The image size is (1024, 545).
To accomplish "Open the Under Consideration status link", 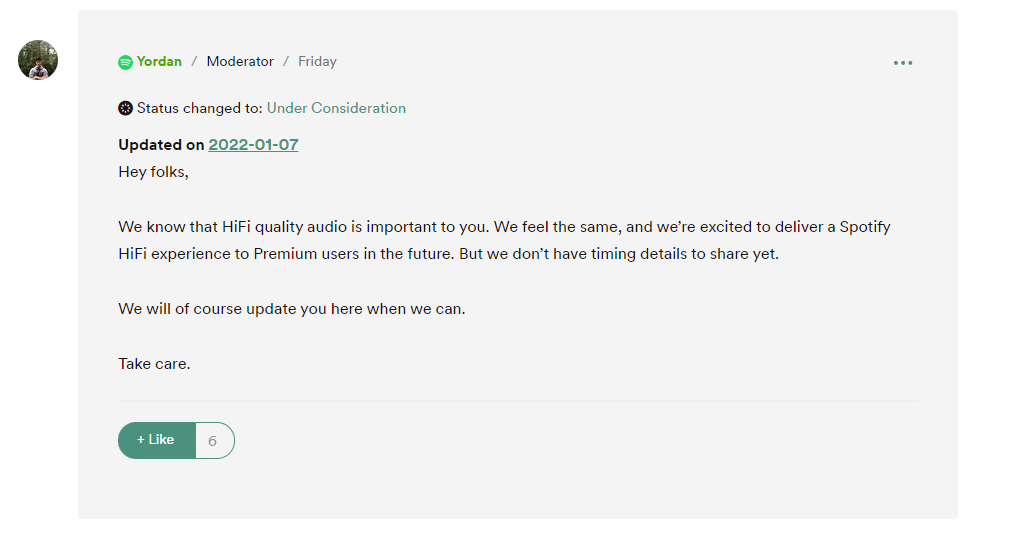I will click(336, 108).
